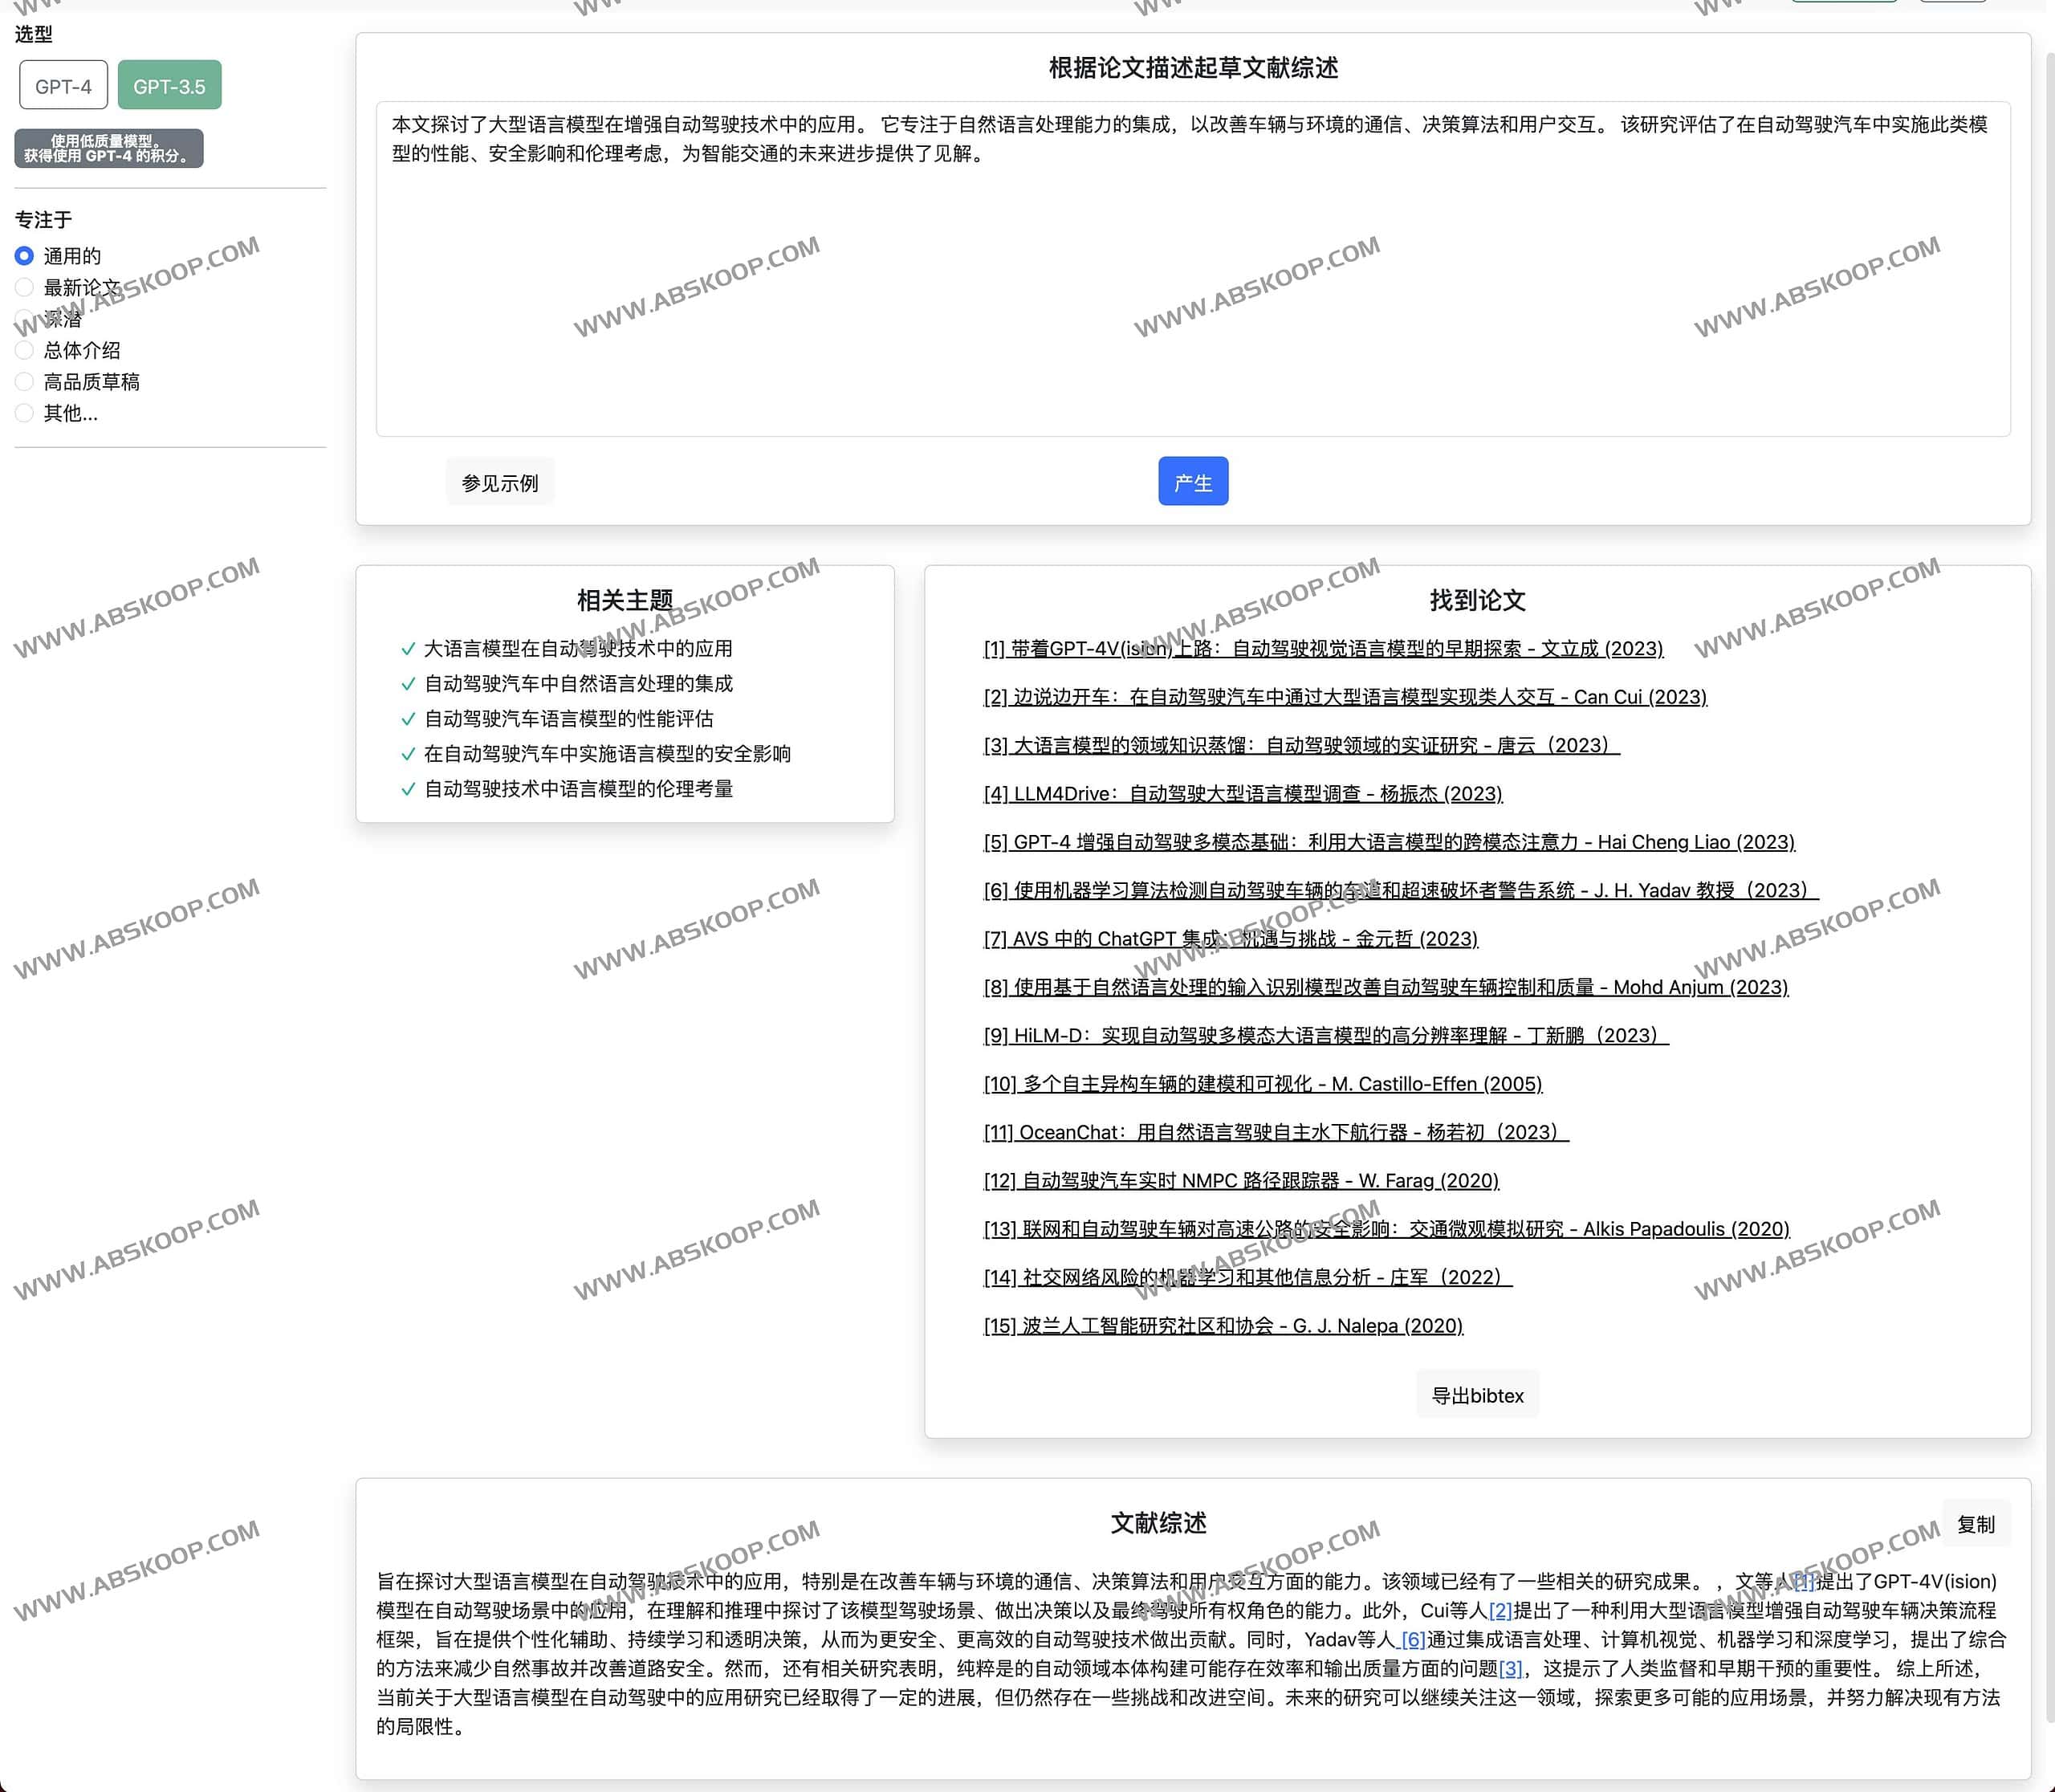Click the checkmark icon beside "自动驾驶汽车语言模型的性能评估"

pos(408,718)
